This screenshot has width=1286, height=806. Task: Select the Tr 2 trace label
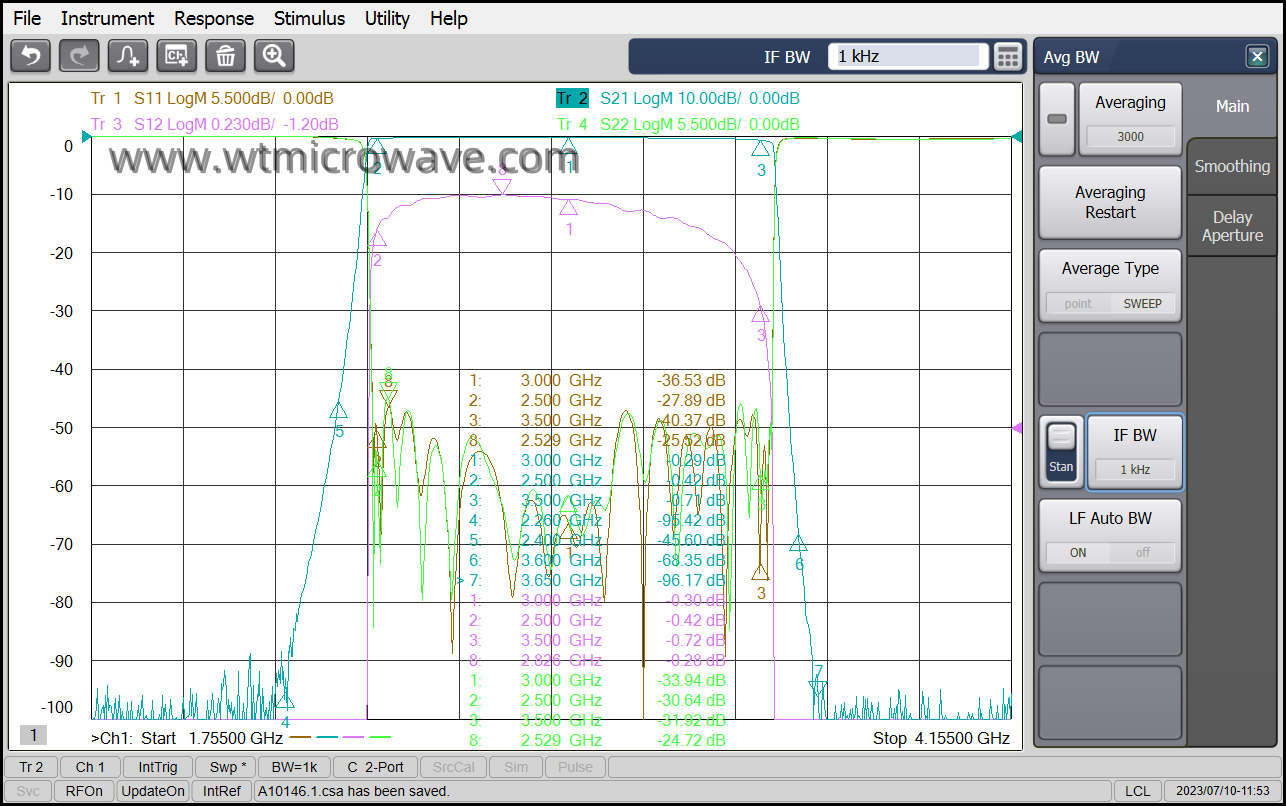[x=572, y=98]
